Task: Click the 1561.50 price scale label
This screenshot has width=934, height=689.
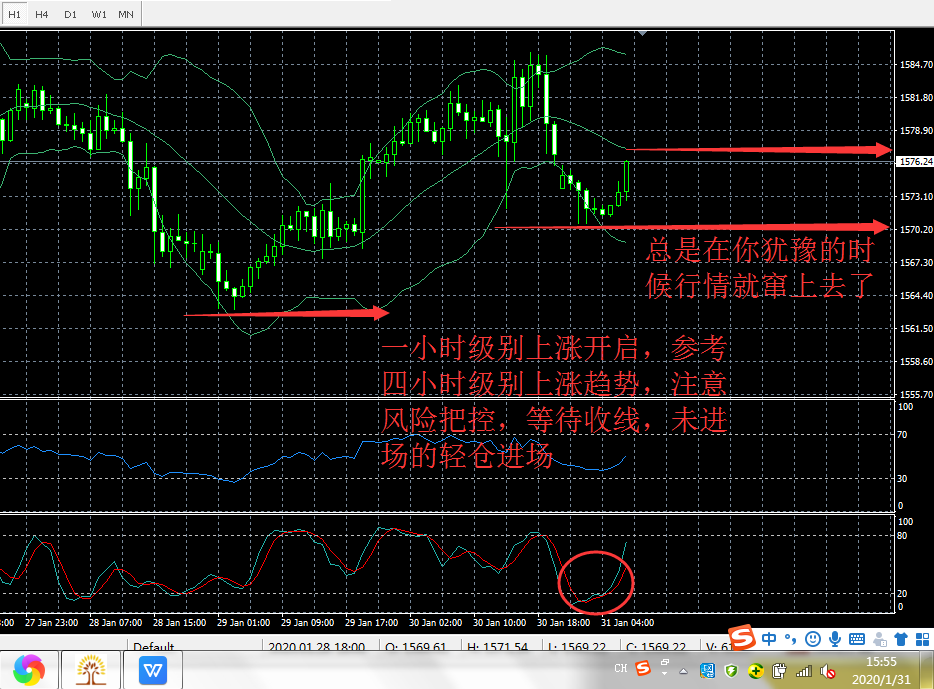Action: [x=916, y=328]
